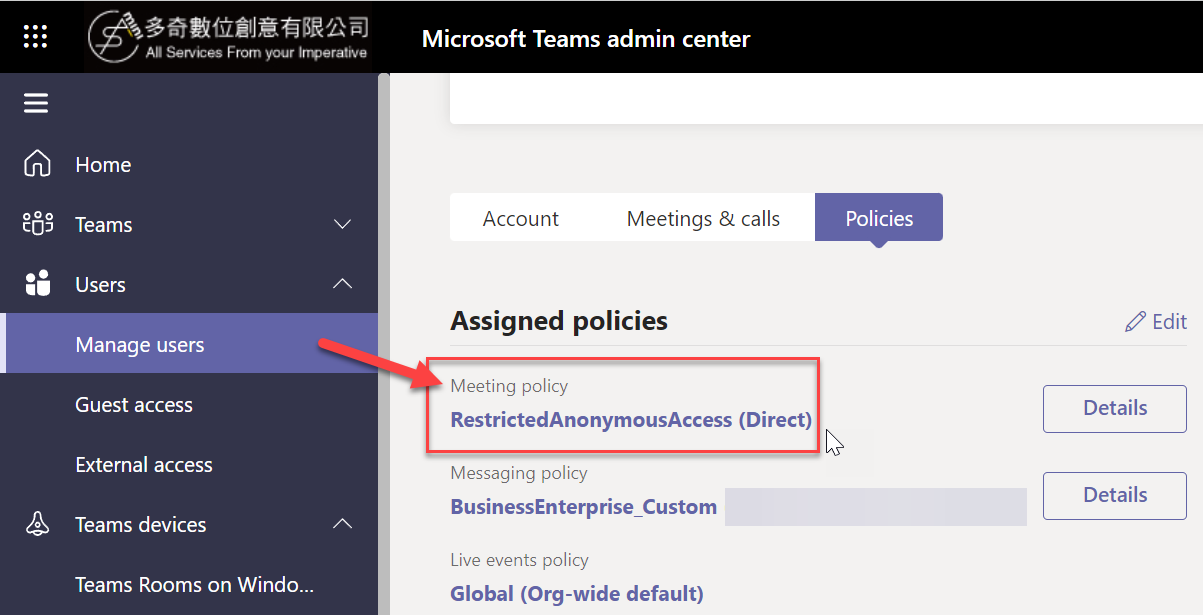Collapse the Teams devices section chevron
This screenshot has height=615, width=1203.
(342, 524)
